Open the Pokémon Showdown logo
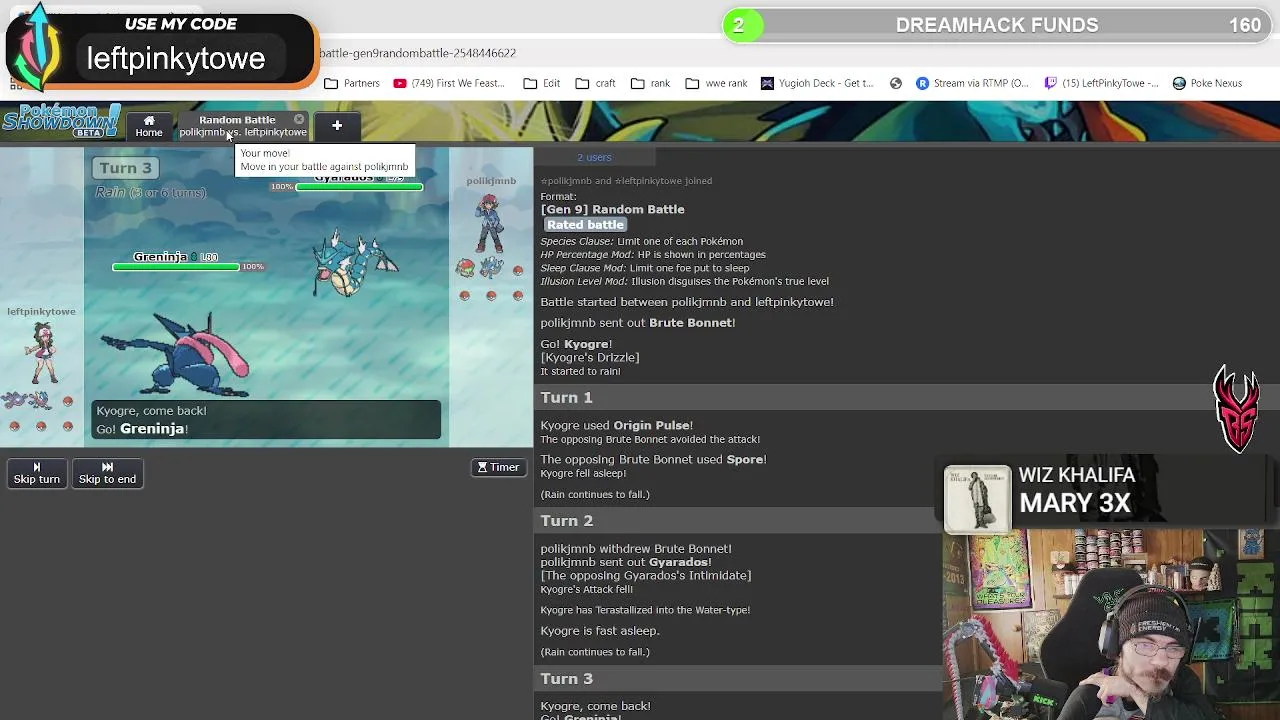1280x720 pixels. click(x=60, y=121)
